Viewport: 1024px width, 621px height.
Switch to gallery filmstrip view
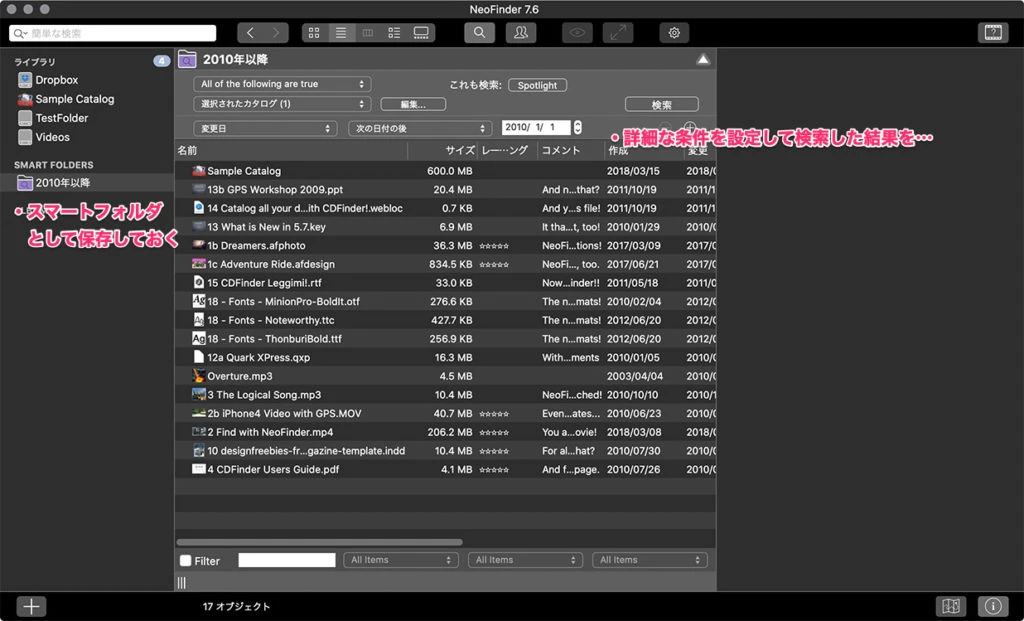(421, 33)
